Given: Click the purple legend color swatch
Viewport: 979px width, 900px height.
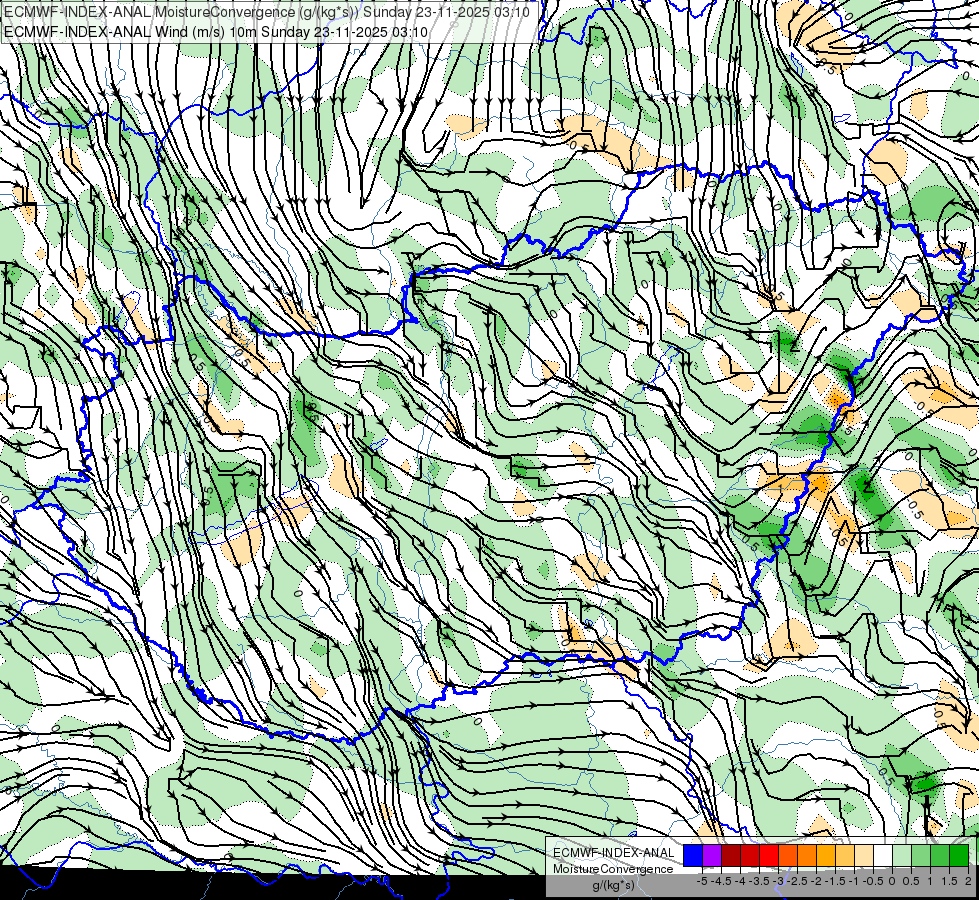Looking at the screenshot, I should tap(712, 855).
